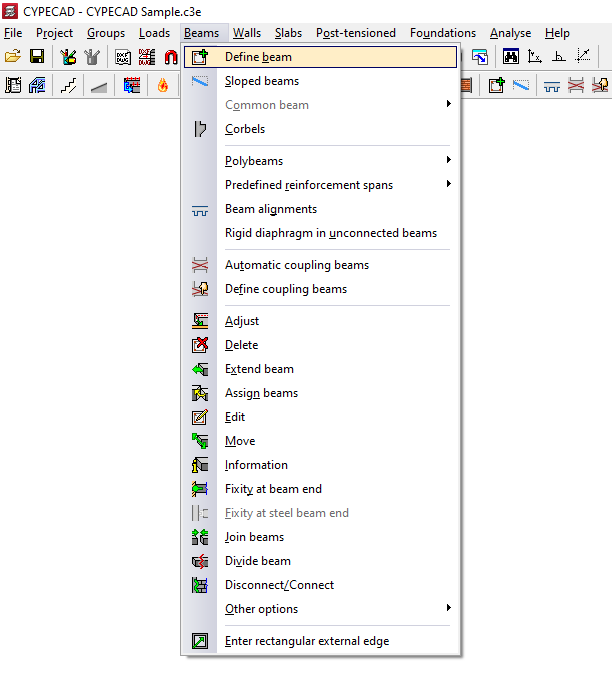Screen dimensions: 612x699
Task: Select Rigid diaphragm in unconnected beams
Action: point(320,233)
